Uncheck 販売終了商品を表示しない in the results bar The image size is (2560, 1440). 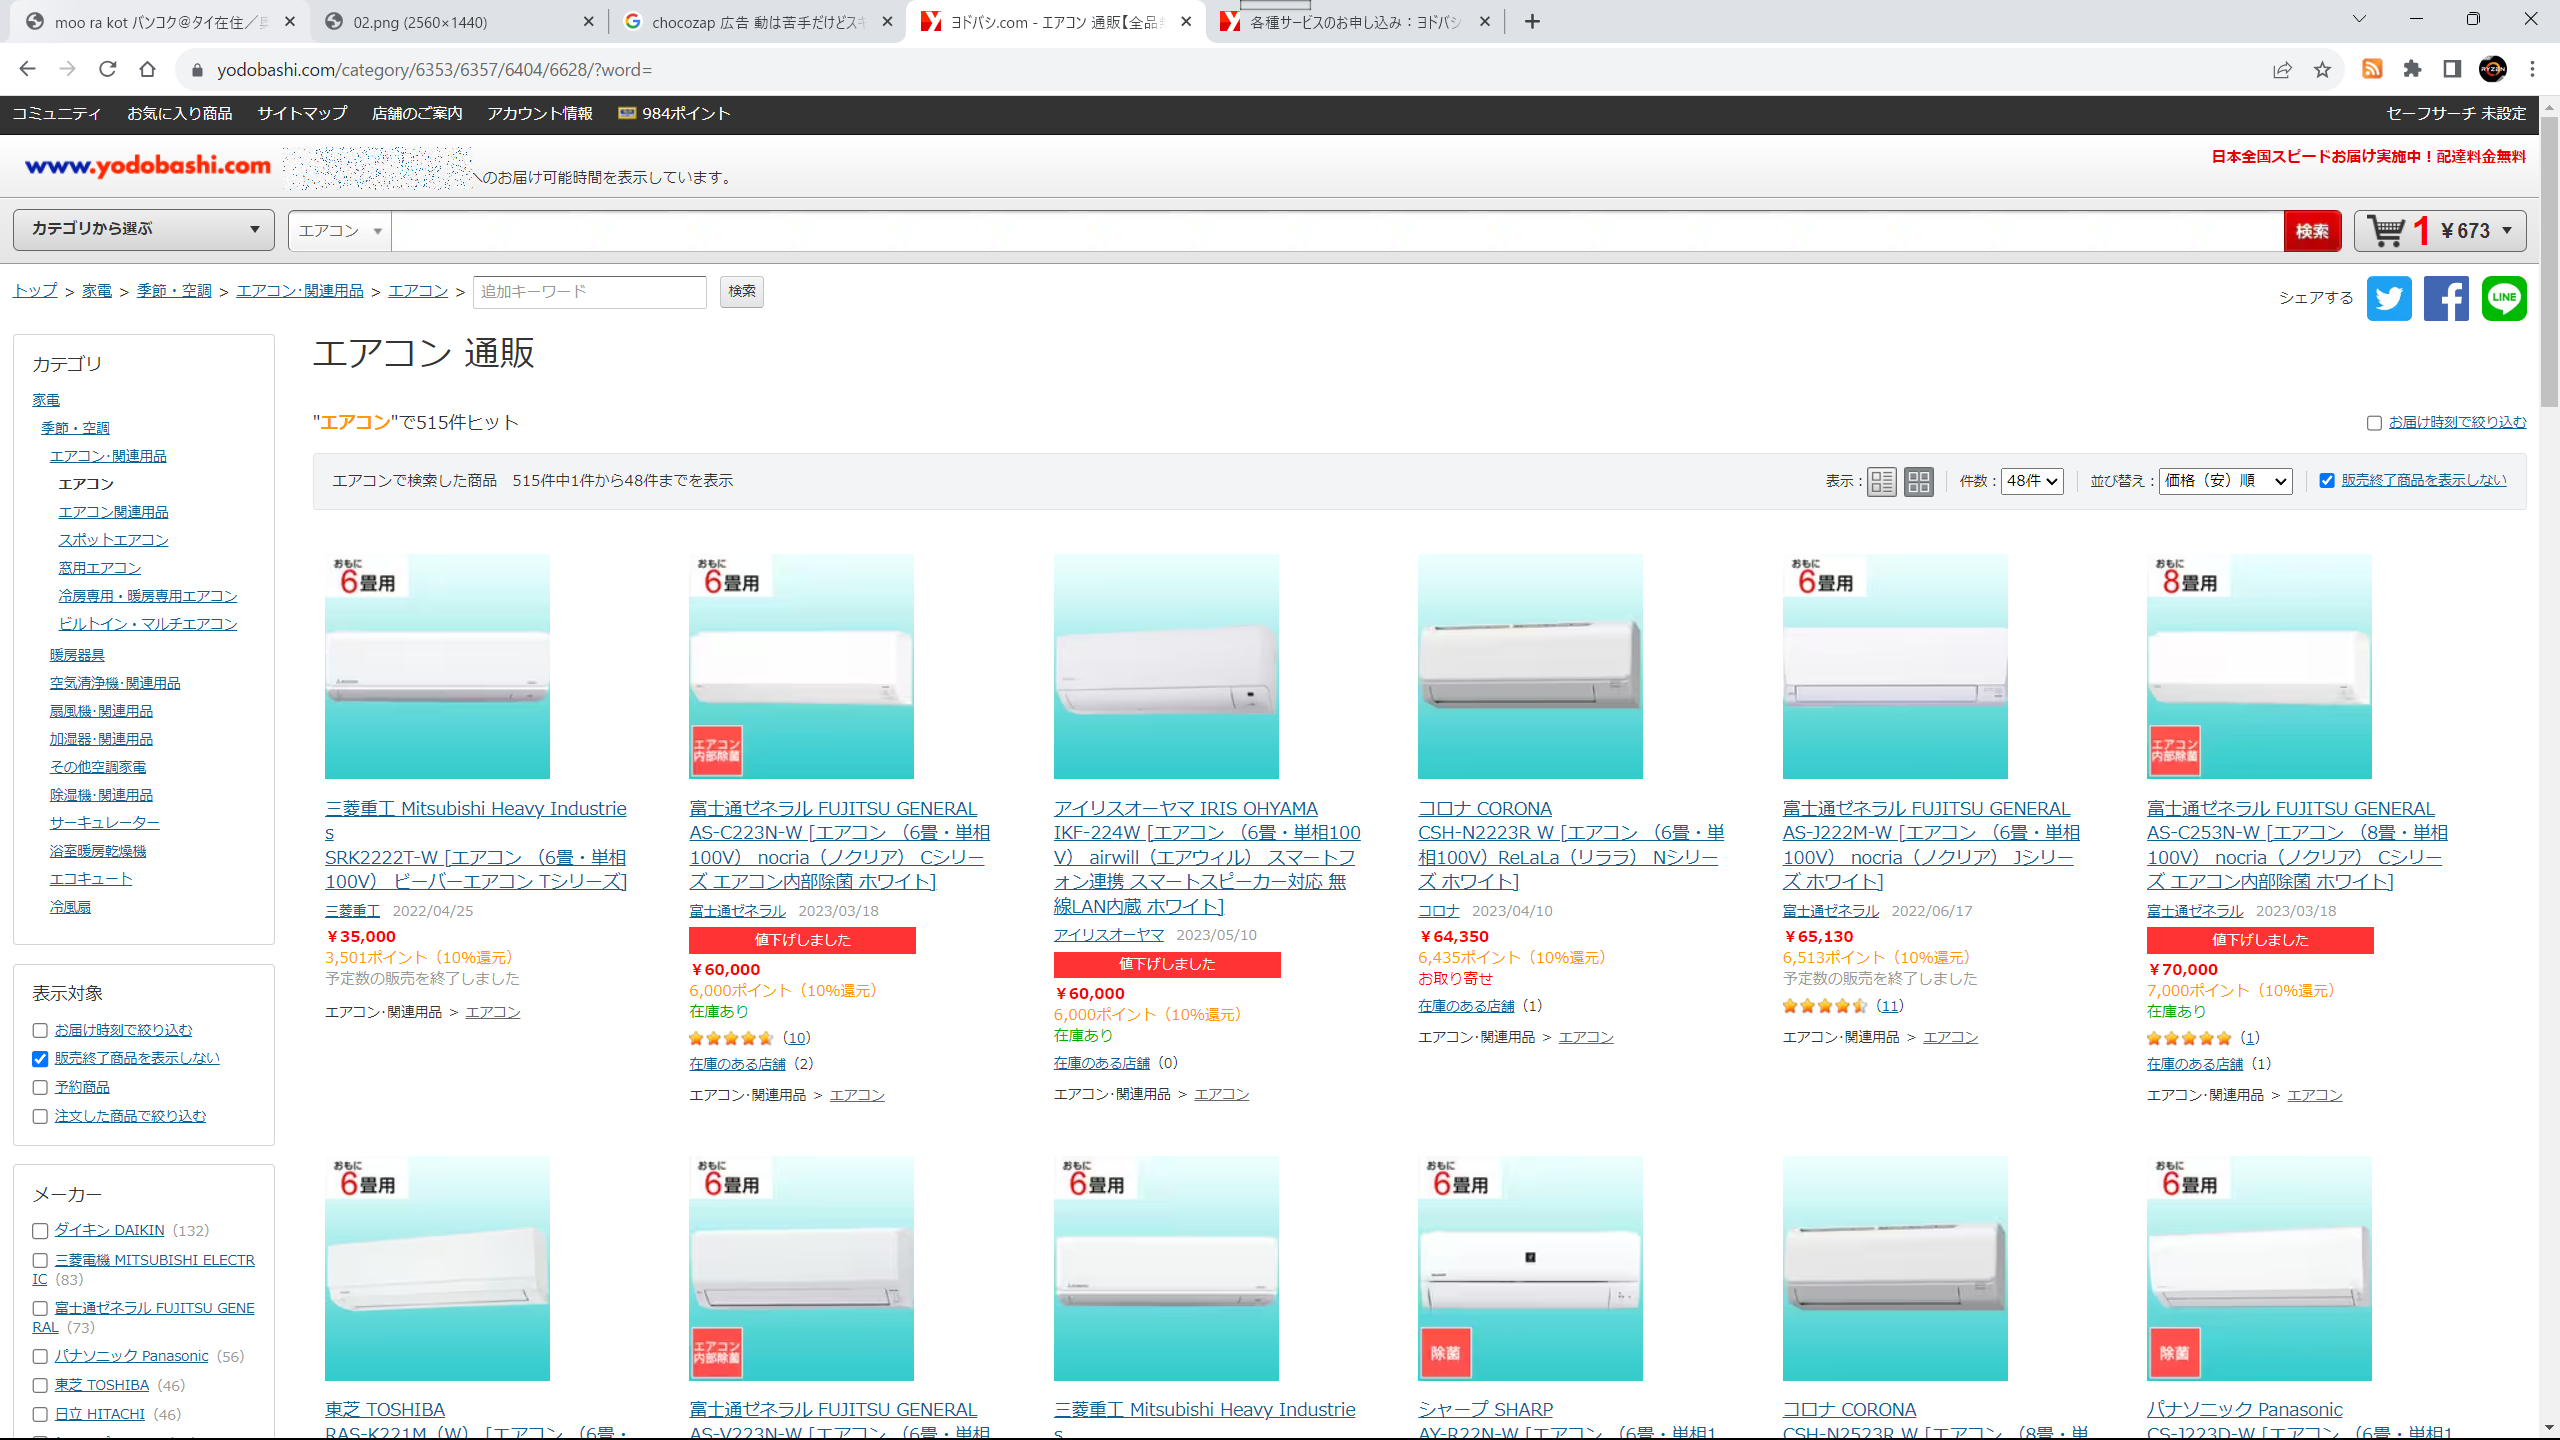2327,481
